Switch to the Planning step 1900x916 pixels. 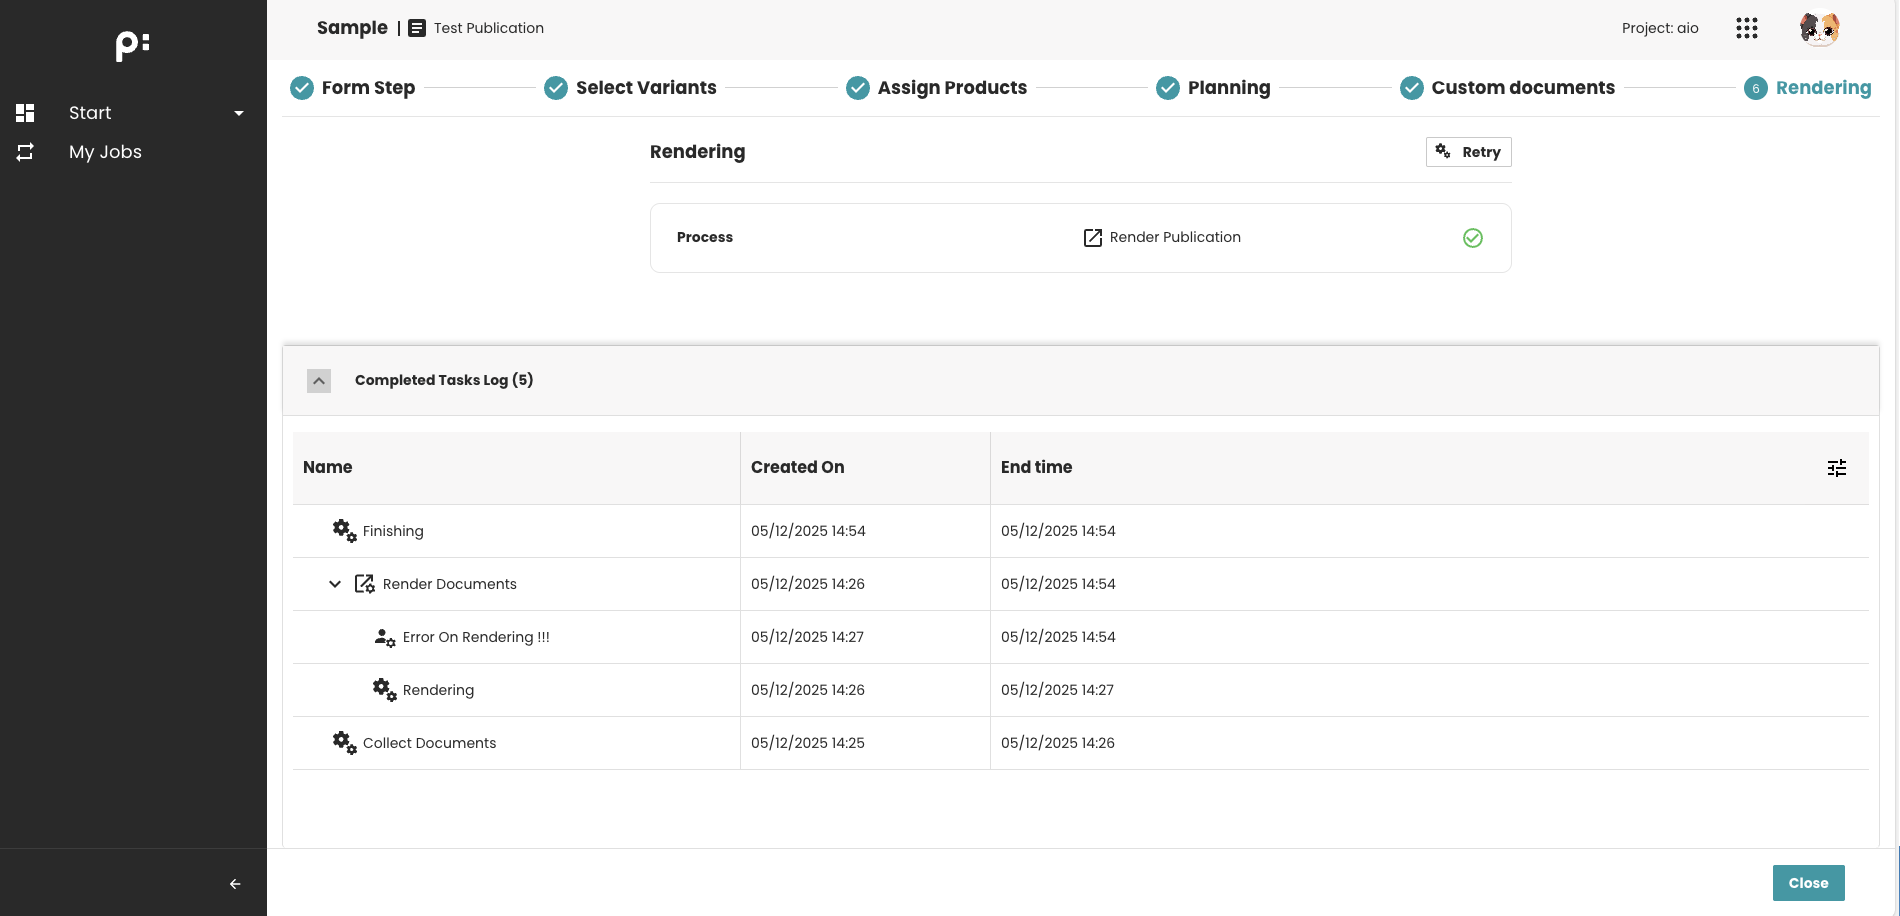1228,88
